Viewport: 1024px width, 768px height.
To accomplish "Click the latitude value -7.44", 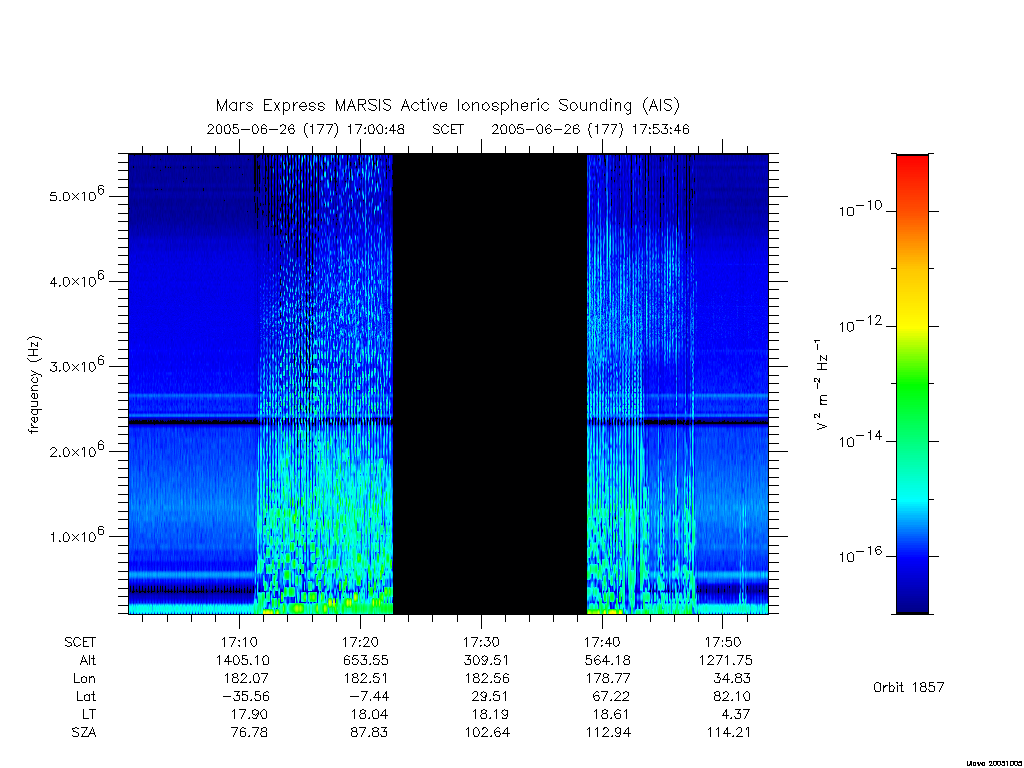I will coord(369,696).
